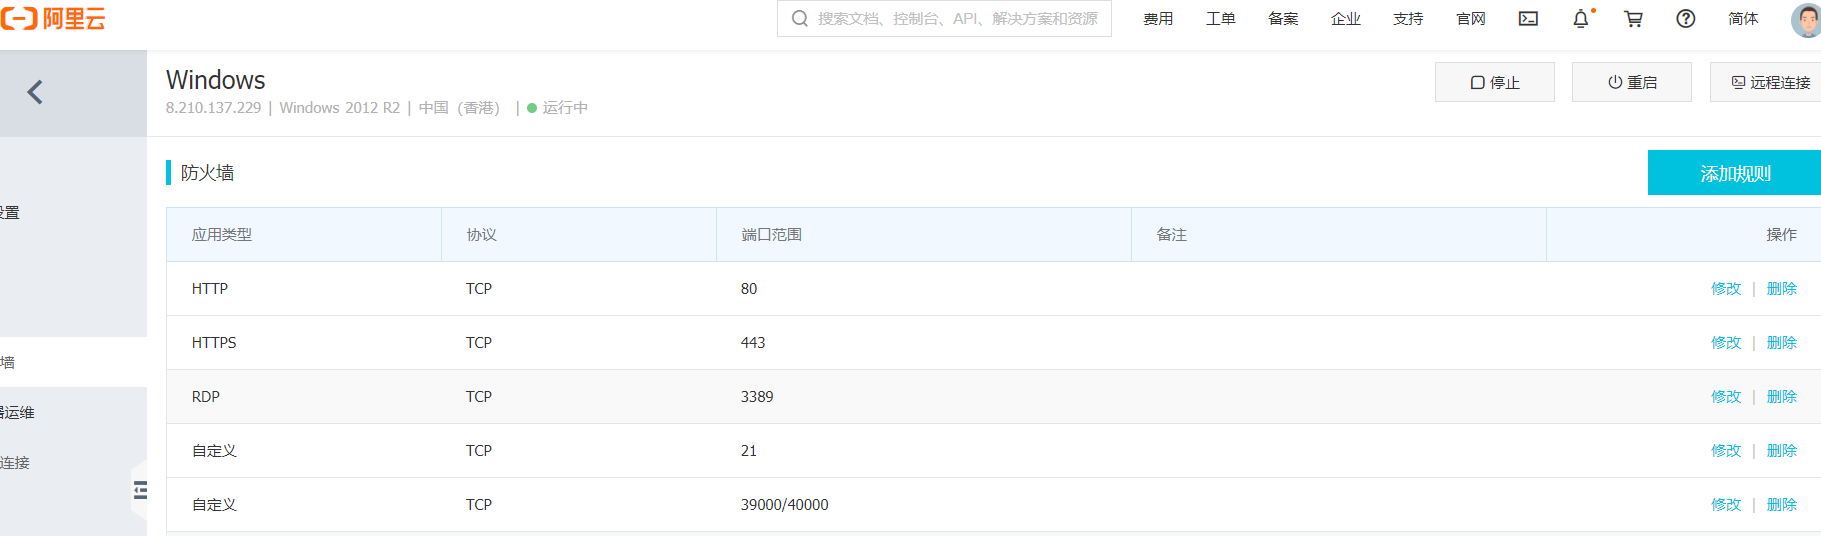Click 修改 for the HTTPS rule
1821x536 pixels.
[1726, 343]
